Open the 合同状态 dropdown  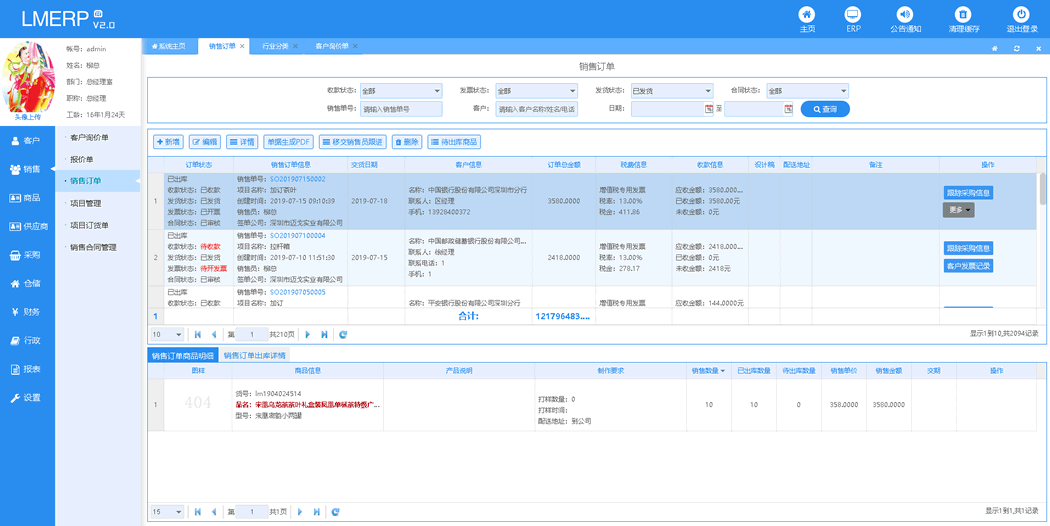click(808, 90)
